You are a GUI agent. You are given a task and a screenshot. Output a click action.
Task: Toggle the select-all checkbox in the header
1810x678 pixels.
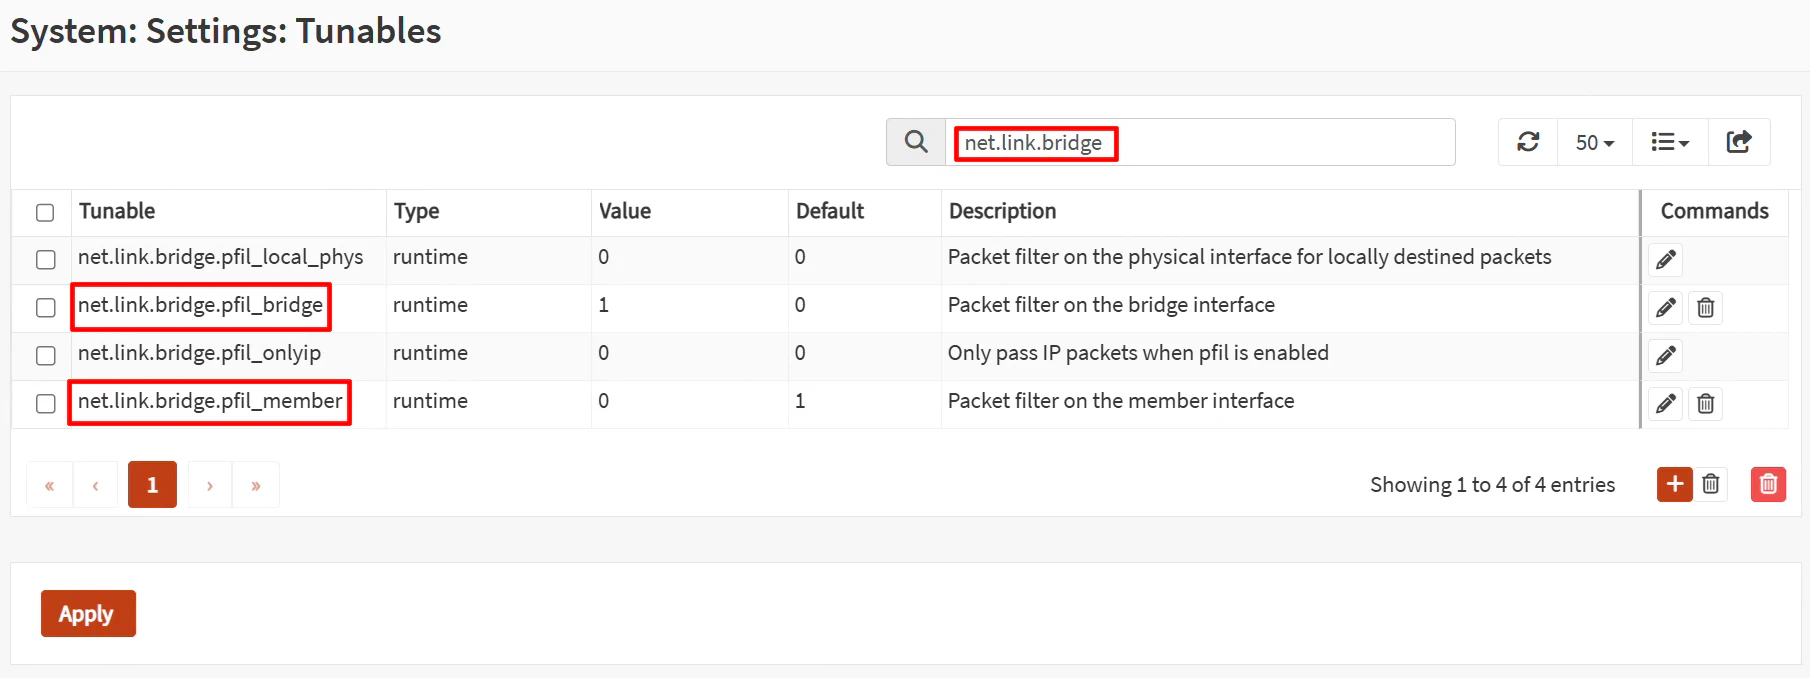pos(45,212)
